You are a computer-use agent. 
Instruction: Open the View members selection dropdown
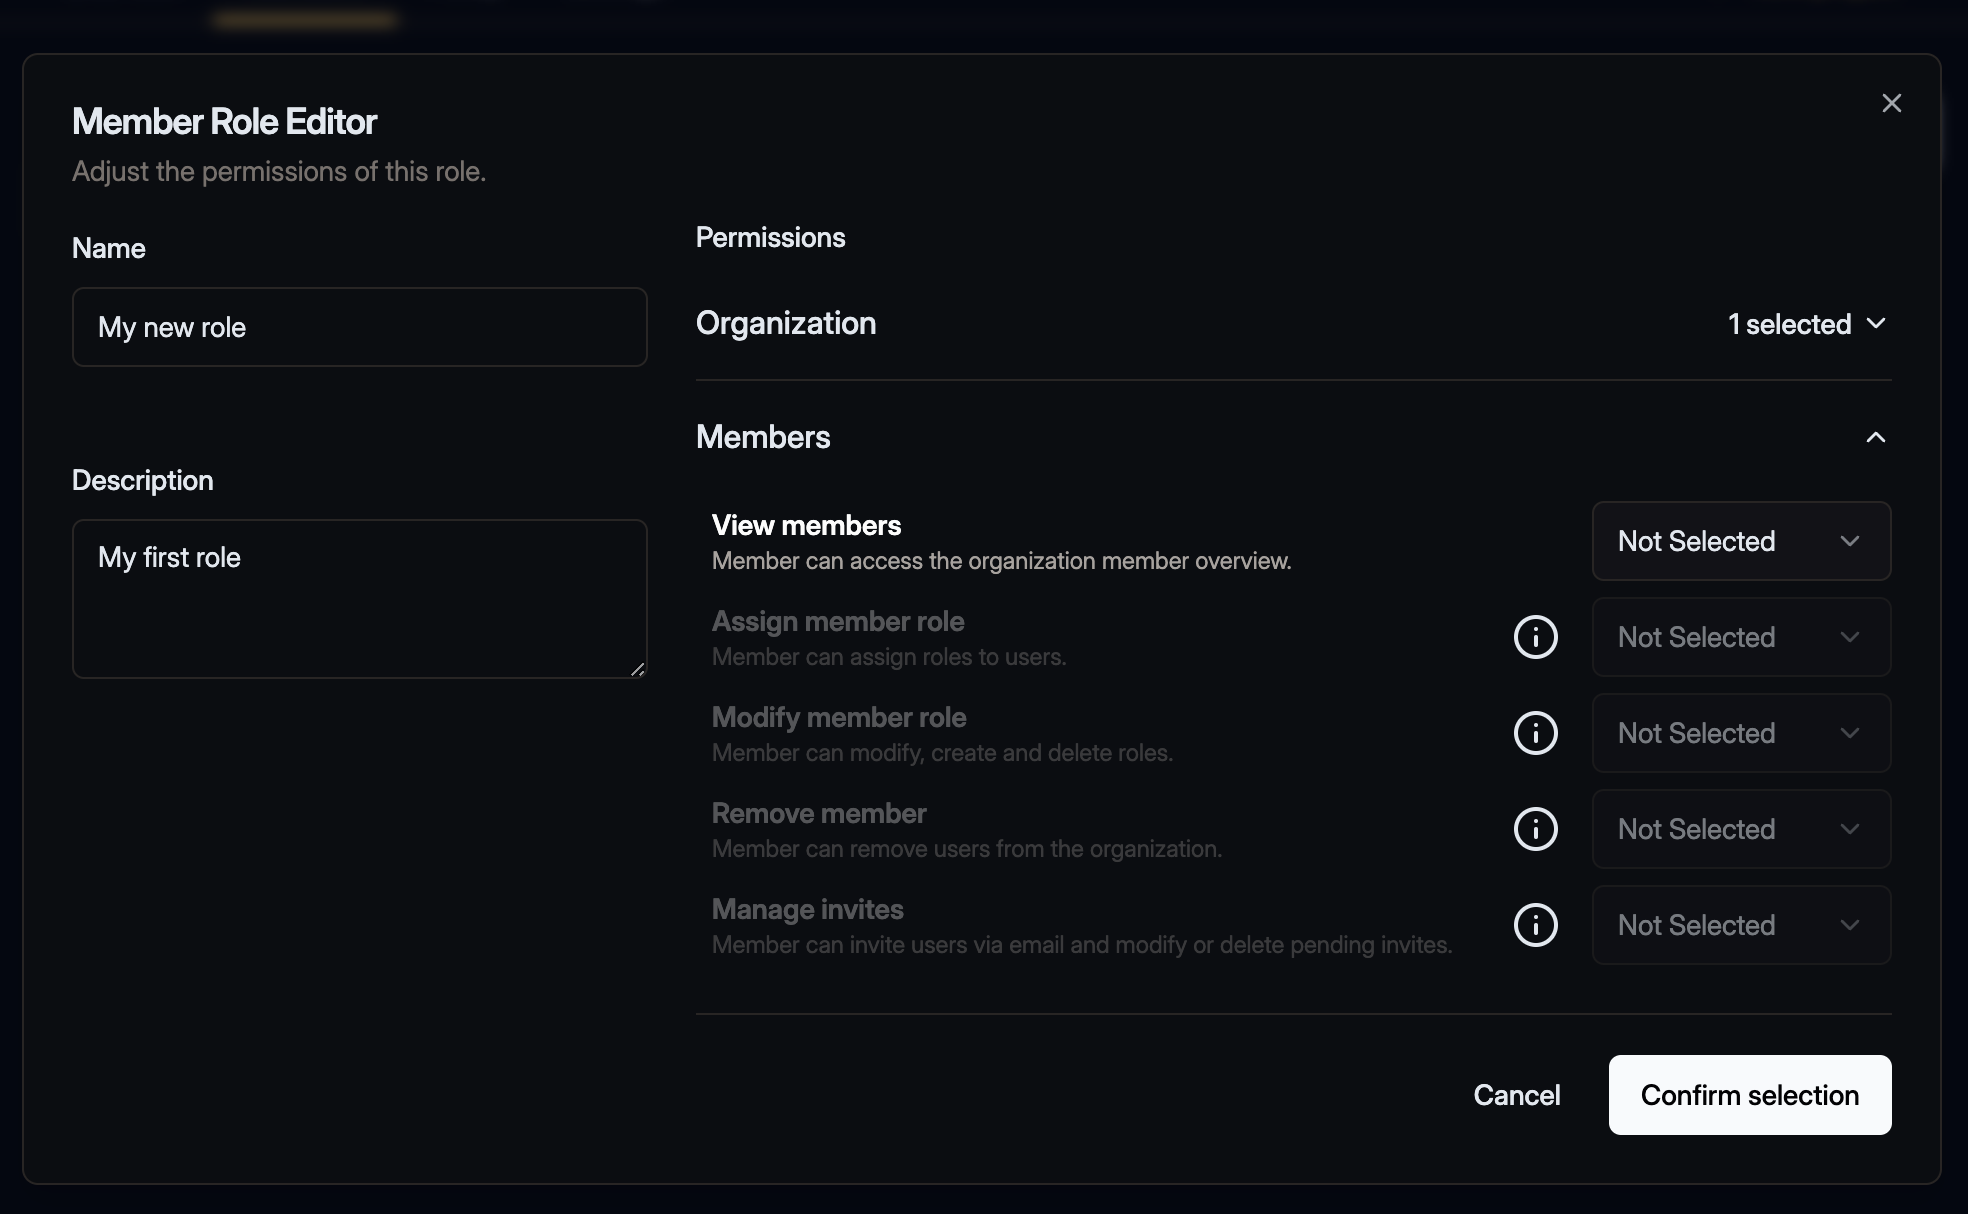point(1740,541)
